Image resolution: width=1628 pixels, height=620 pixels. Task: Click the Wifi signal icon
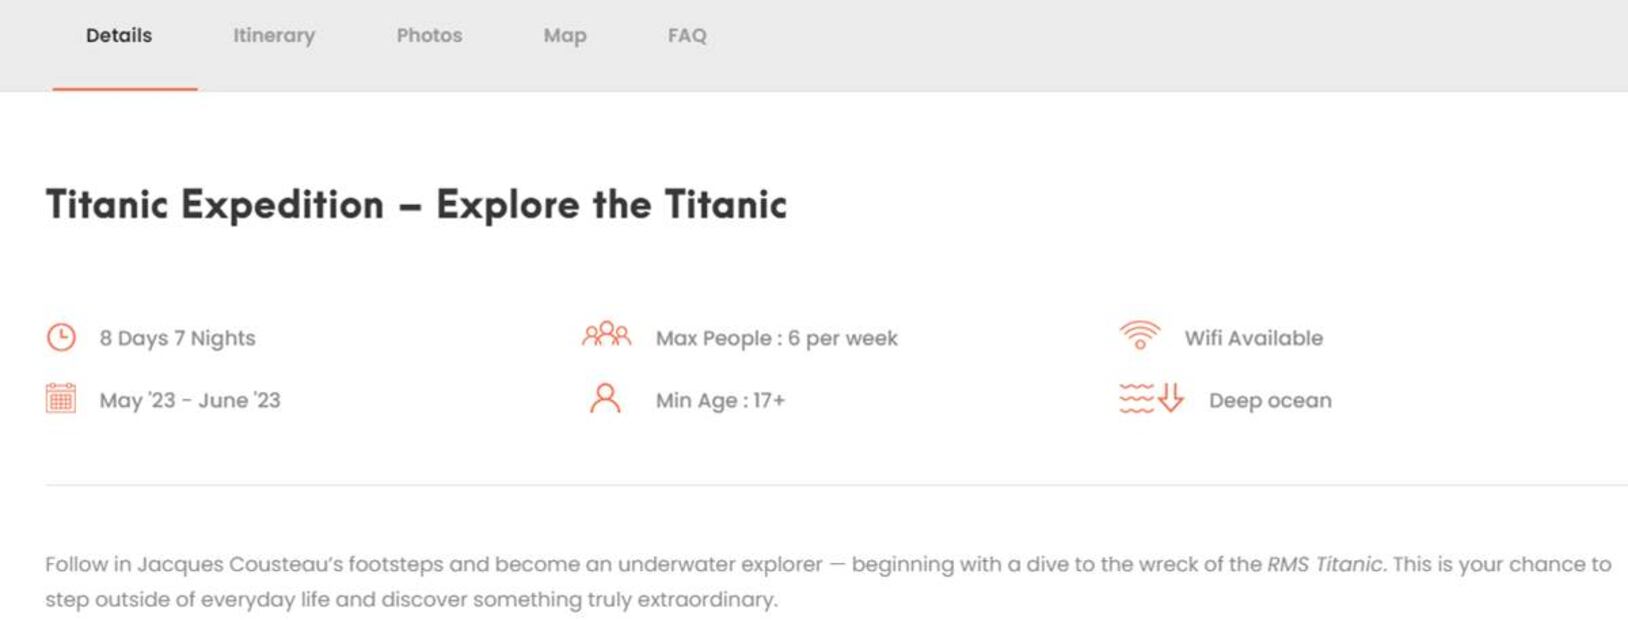tap(1140, 335)
